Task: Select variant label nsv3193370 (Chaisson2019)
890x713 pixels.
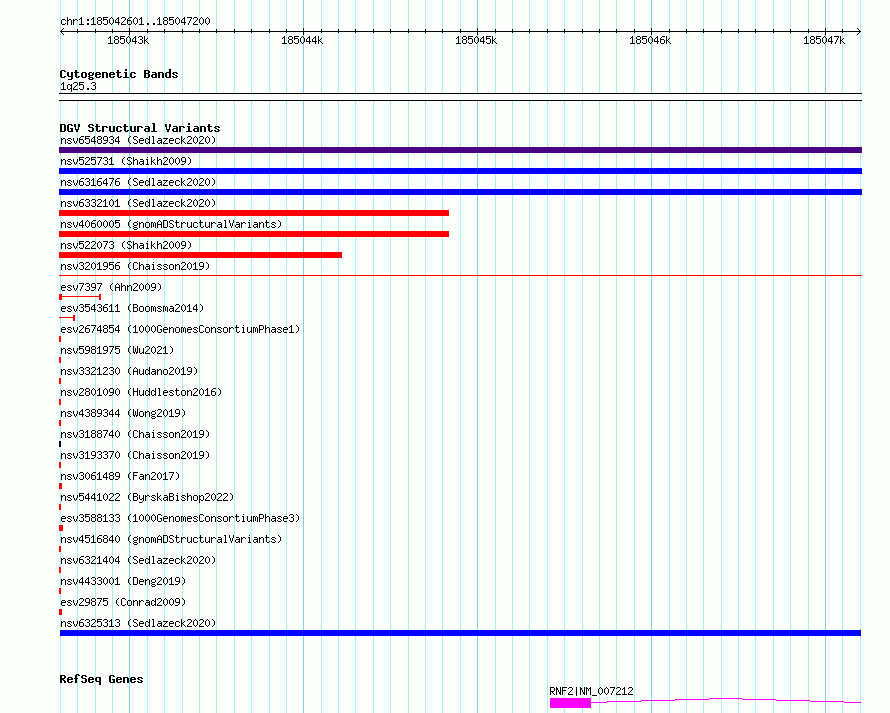Action: pos(135,455)
